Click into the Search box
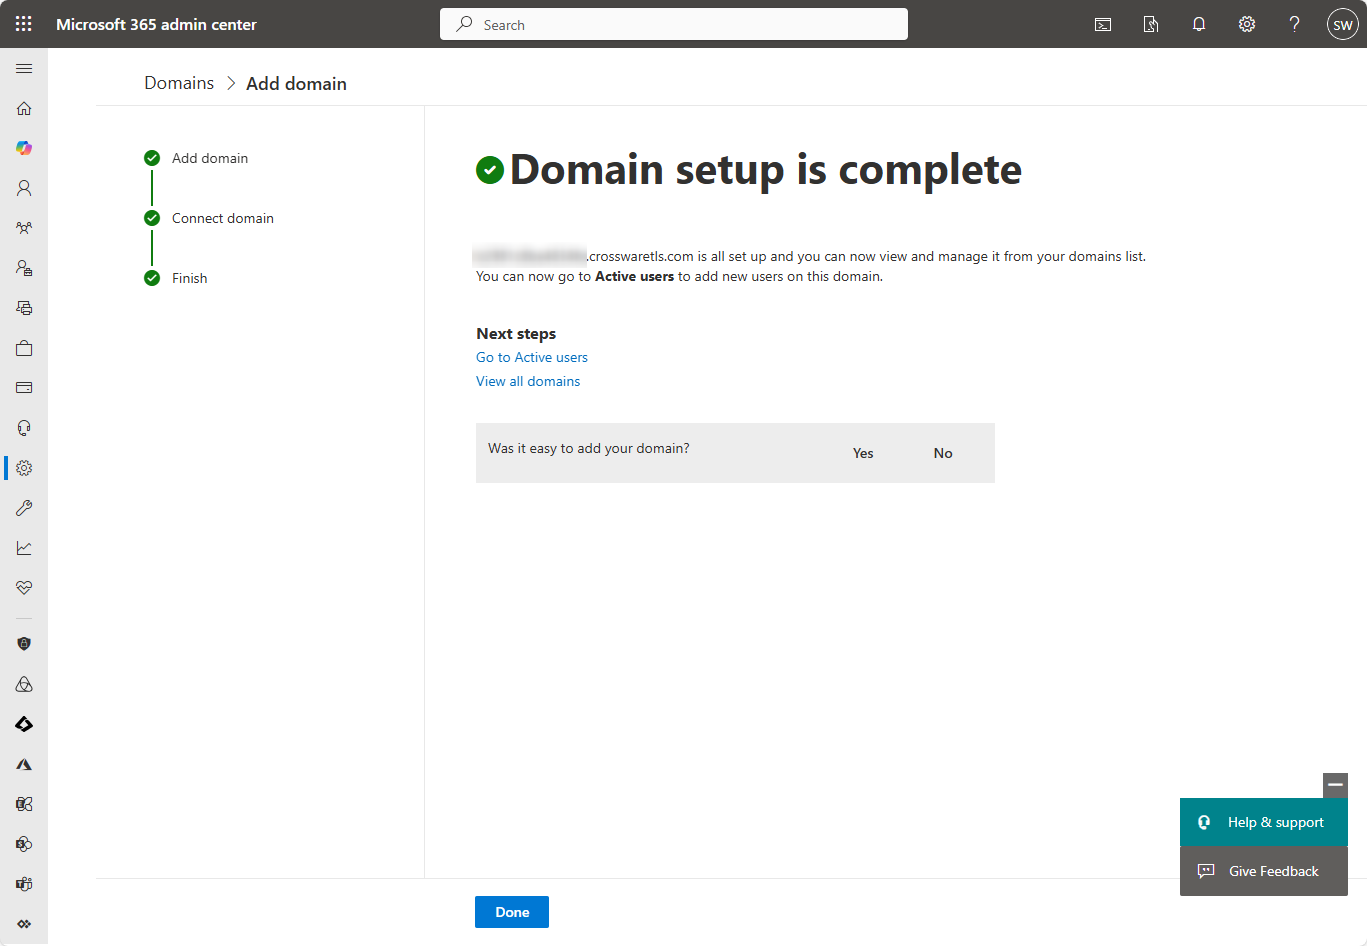The width and height of the screenshot is (1367, 946). (674, 24)
